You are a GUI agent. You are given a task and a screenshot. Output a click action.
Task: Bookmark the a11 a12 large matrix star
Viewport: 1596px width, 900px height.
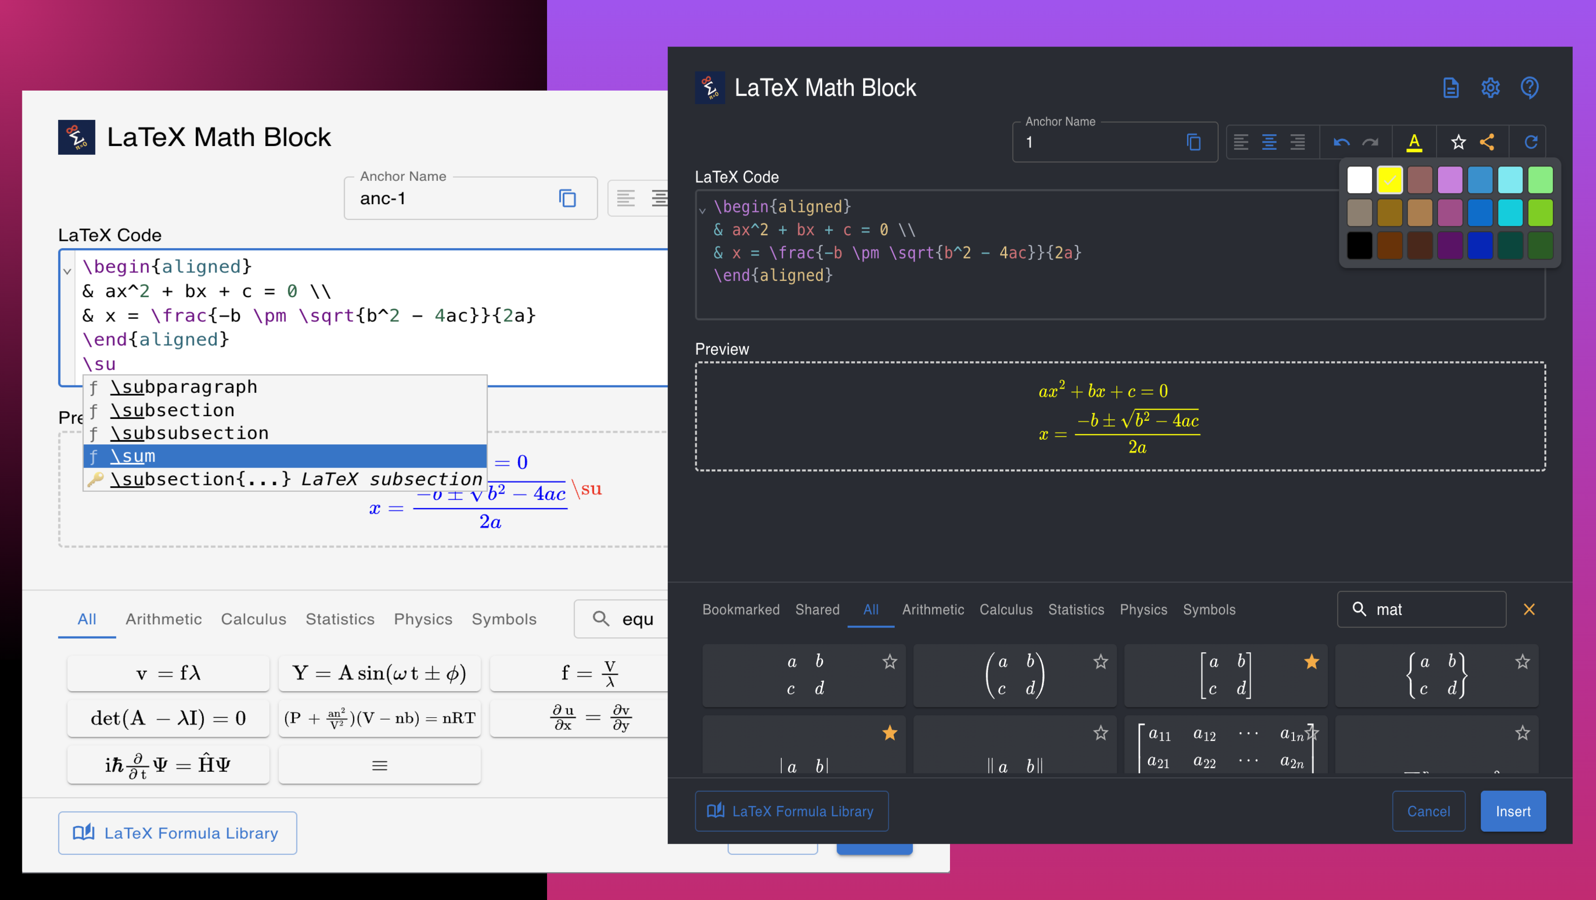click(1312, 733)
